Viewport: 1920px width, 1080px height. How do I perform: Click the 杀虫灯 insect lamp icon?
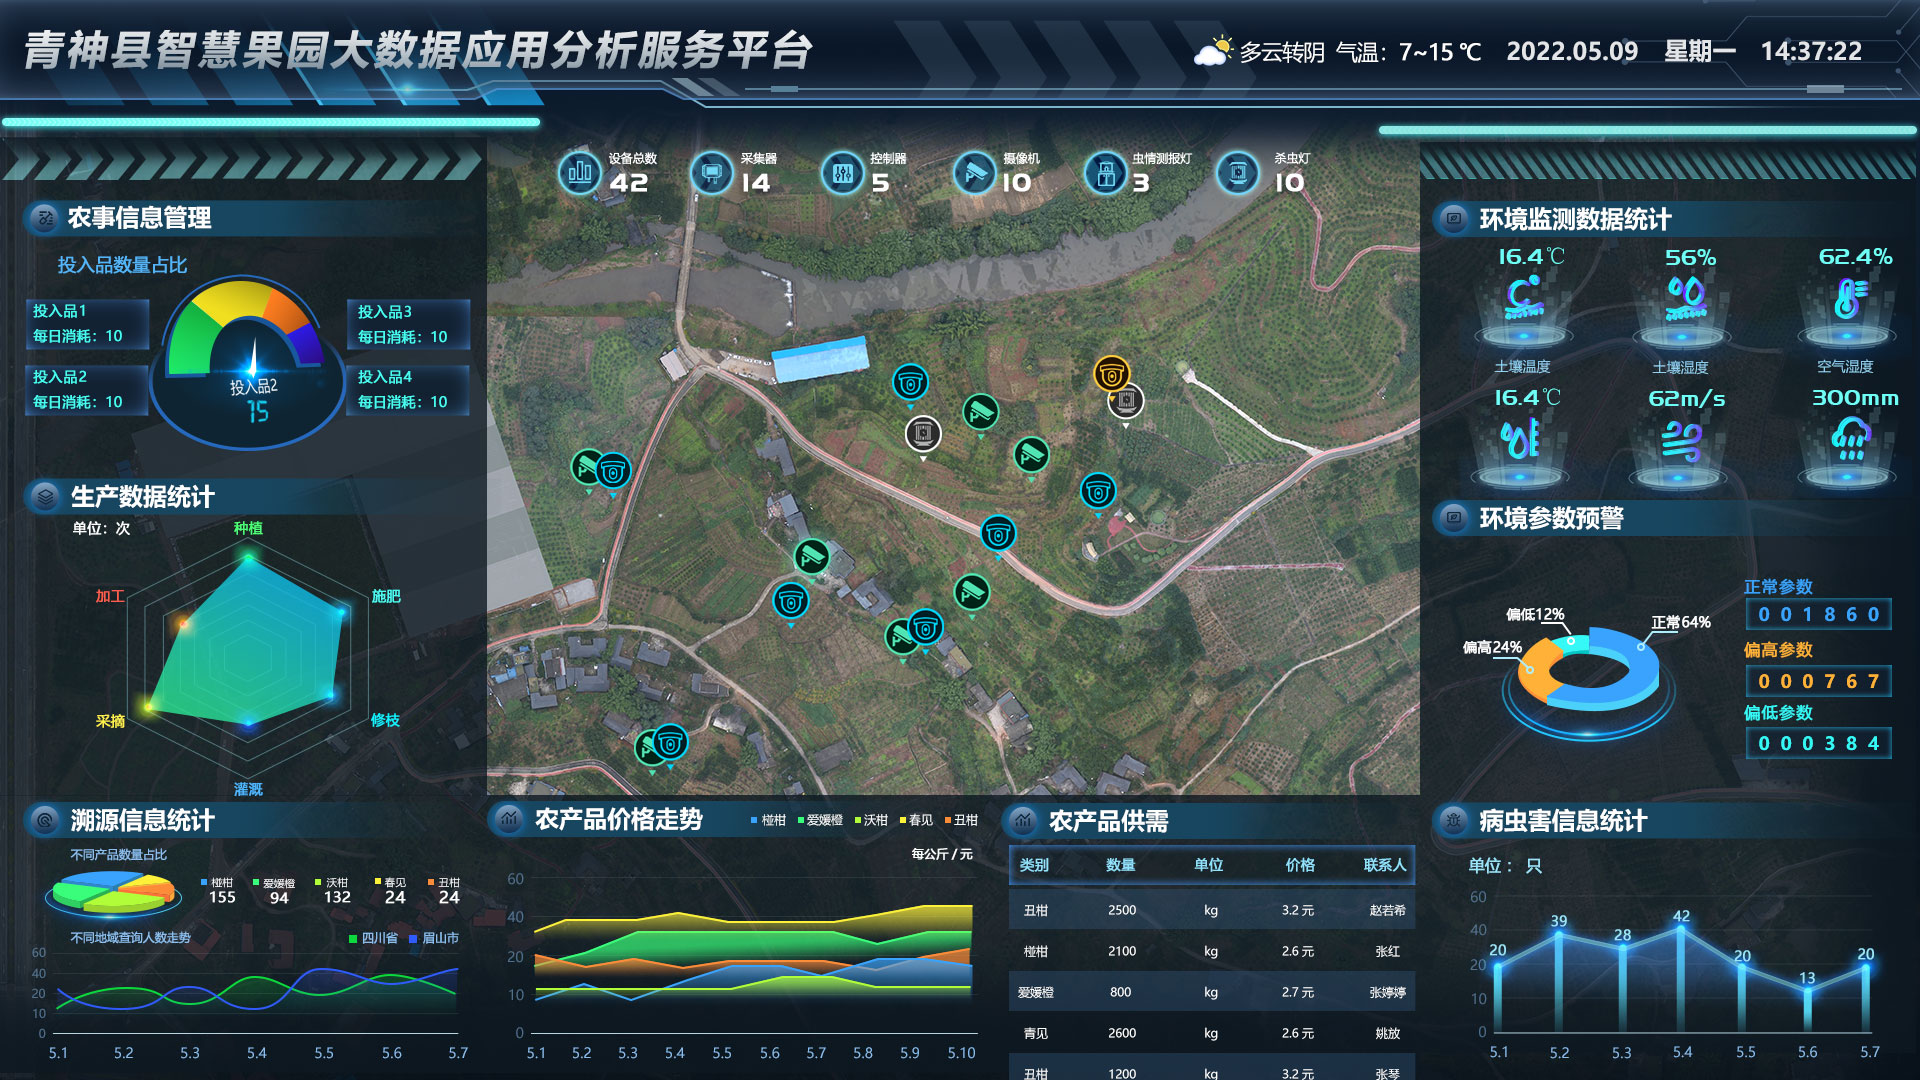[x=1237, y=173]
